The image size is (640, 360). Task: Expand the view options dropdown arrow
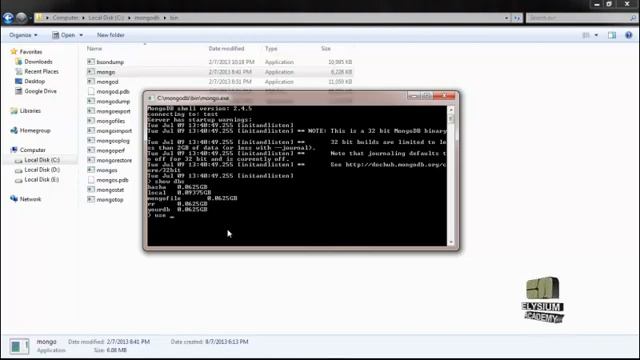click(x=596, y=36)
